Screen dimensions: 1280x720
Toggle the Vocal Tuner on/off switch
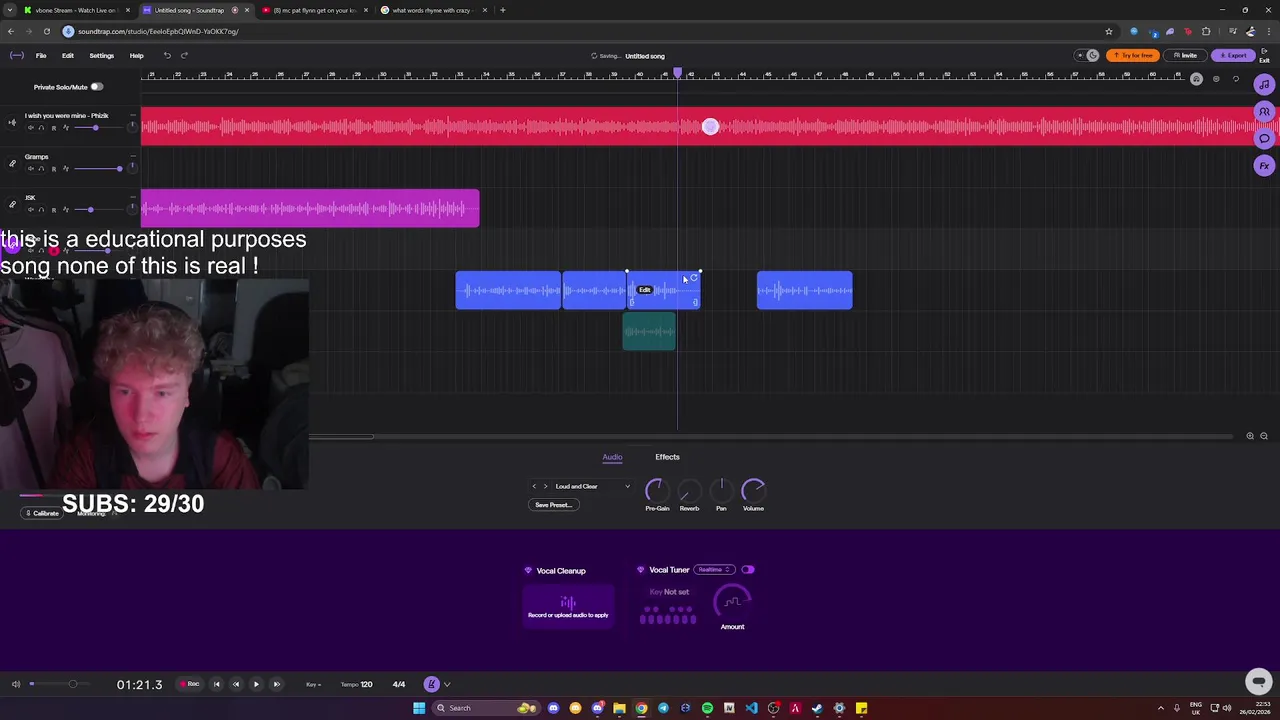748,570
